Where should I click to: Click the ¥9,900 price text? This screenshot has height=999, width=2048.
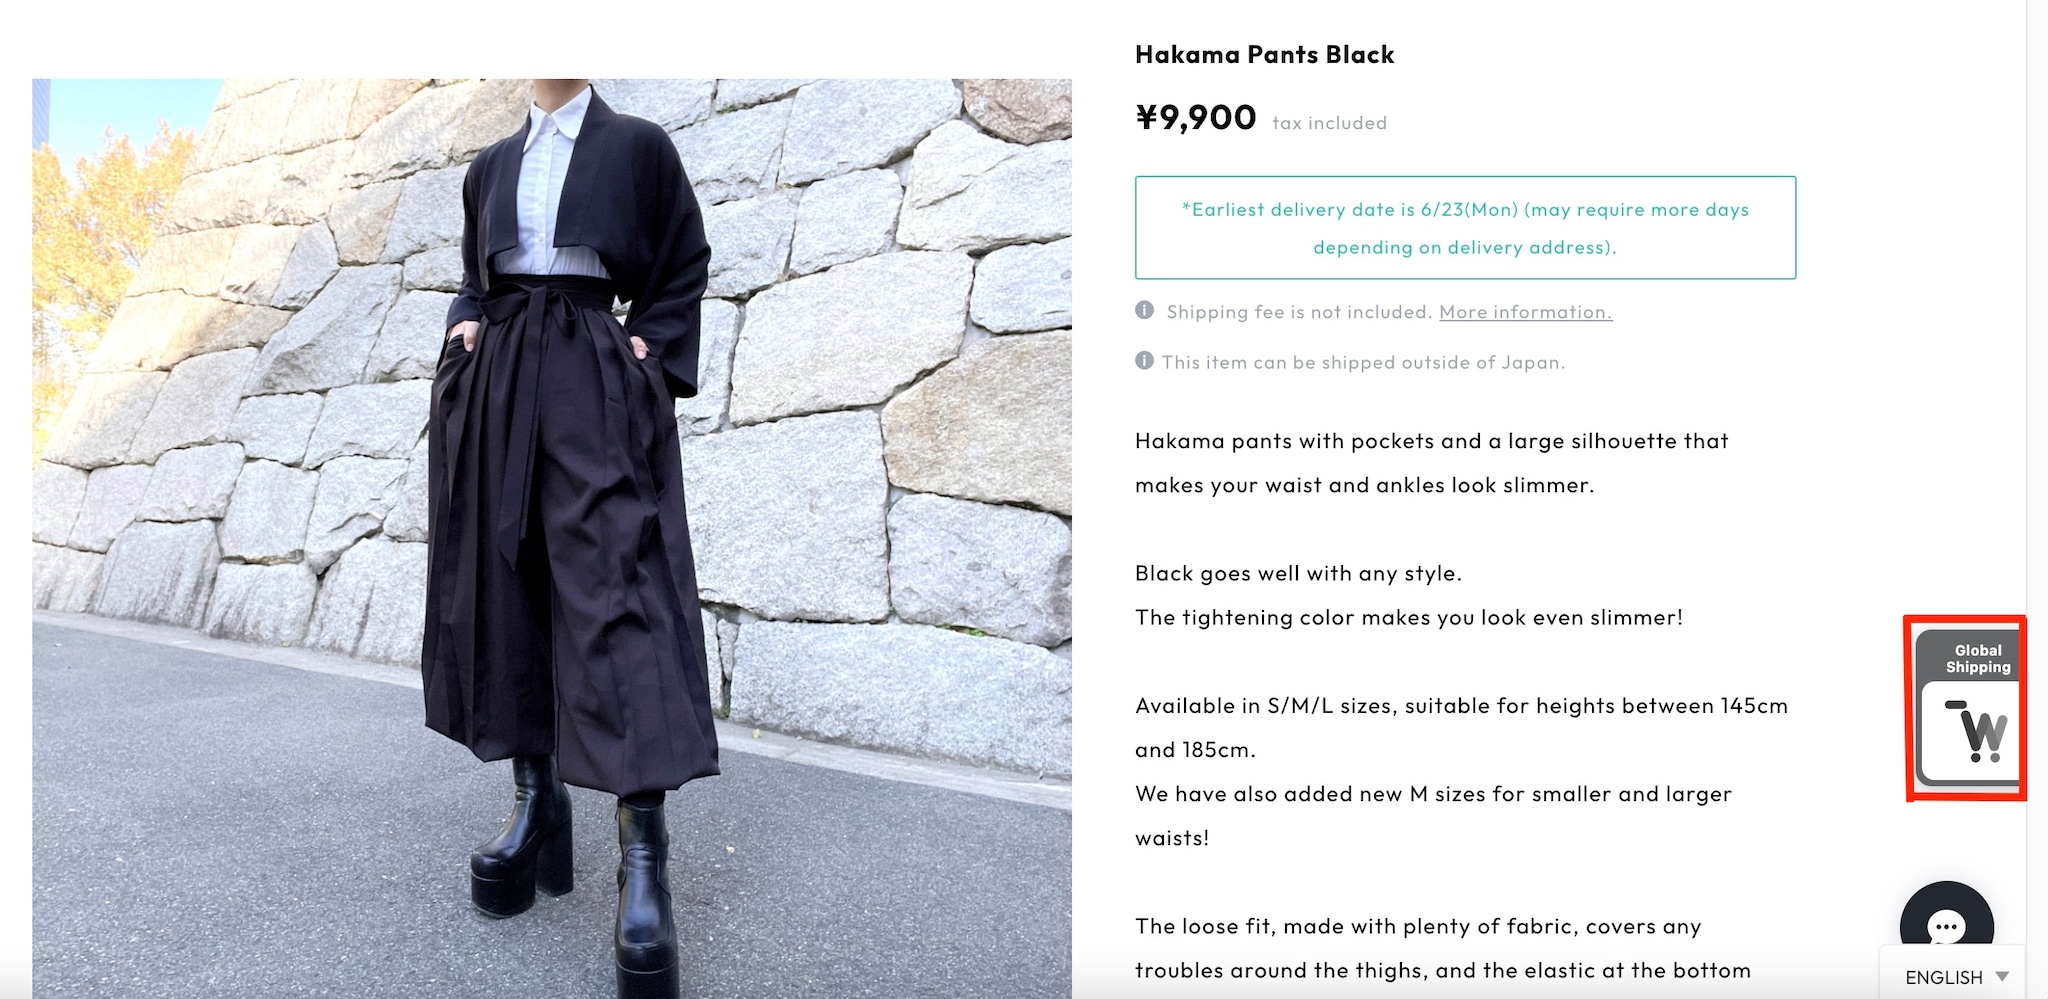[1195, 118]
